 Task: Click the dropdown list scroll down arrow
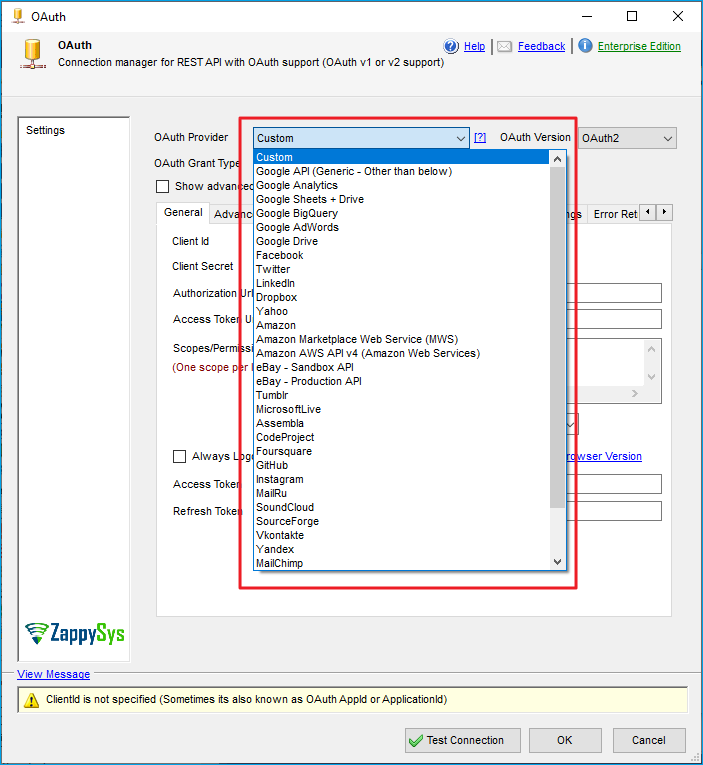click(557, 562)
